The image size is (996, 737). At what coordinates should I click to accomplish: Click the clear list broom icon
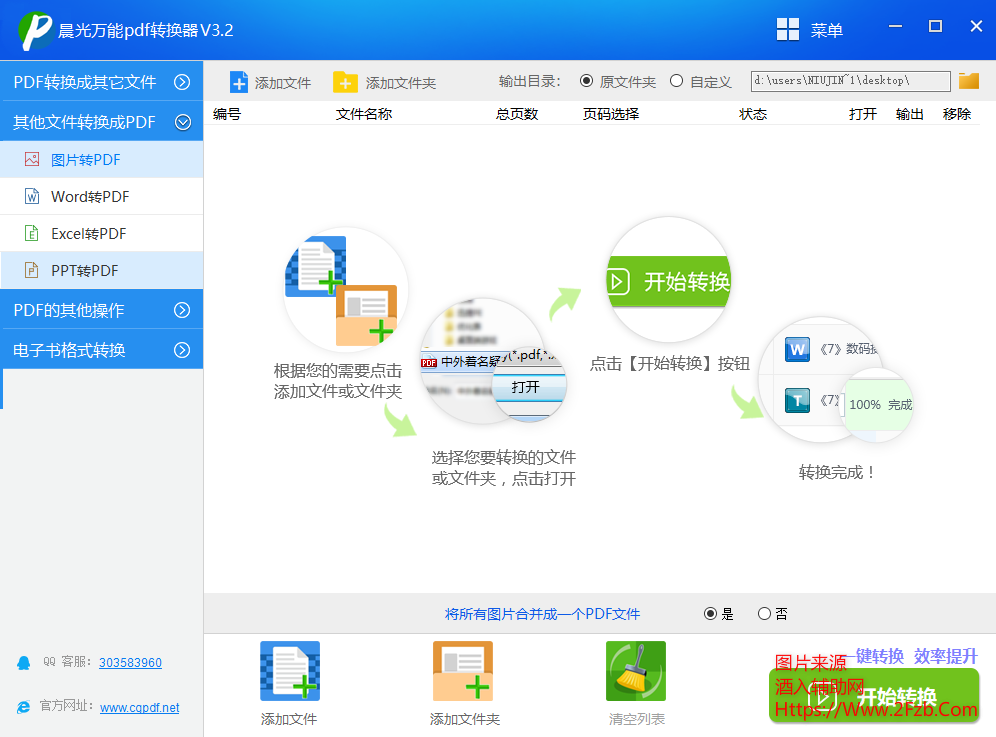pos(635,671)
